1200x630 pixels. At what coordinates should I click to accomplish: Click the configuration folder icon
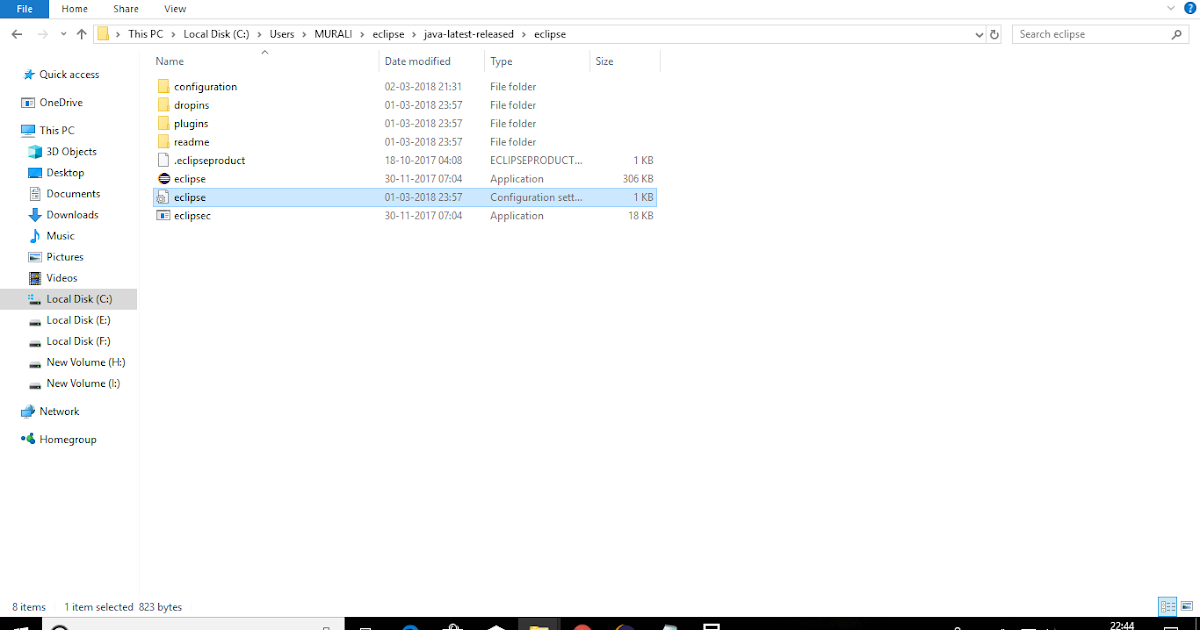click(164, 87)
